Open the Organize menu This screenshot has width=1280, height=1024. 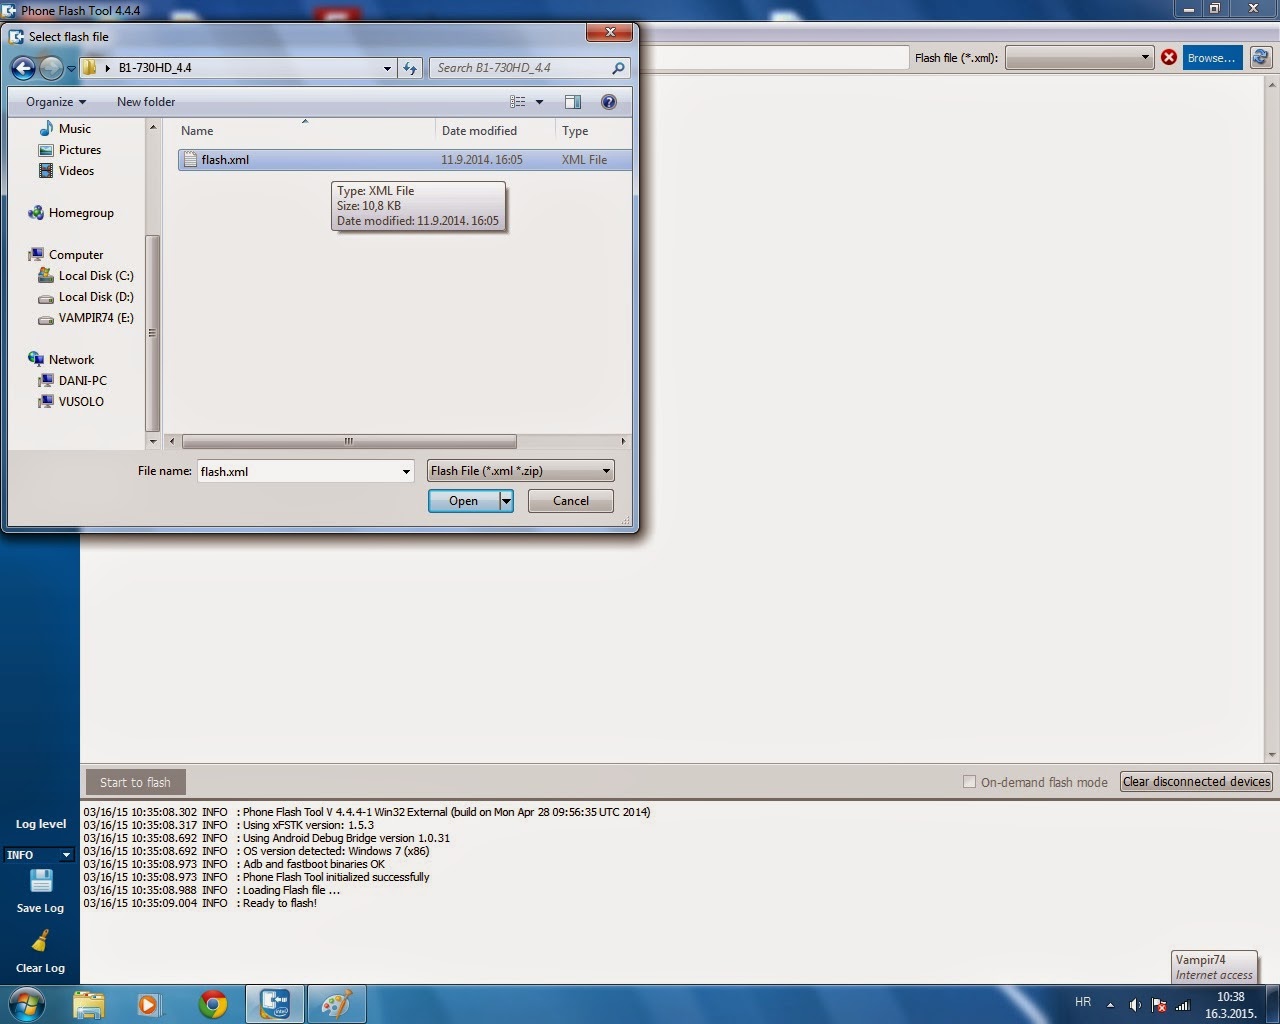point(56,102)
